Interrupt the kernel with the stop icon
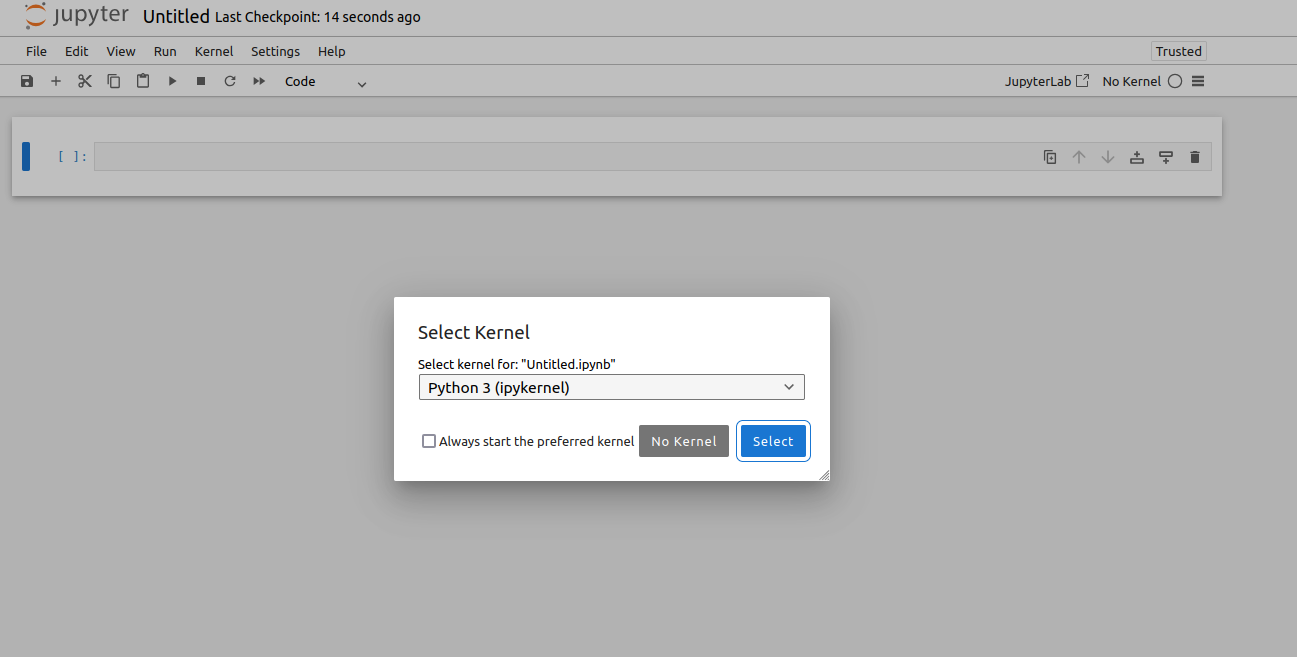The image size is (1297, 657). [x=201, y=81]
